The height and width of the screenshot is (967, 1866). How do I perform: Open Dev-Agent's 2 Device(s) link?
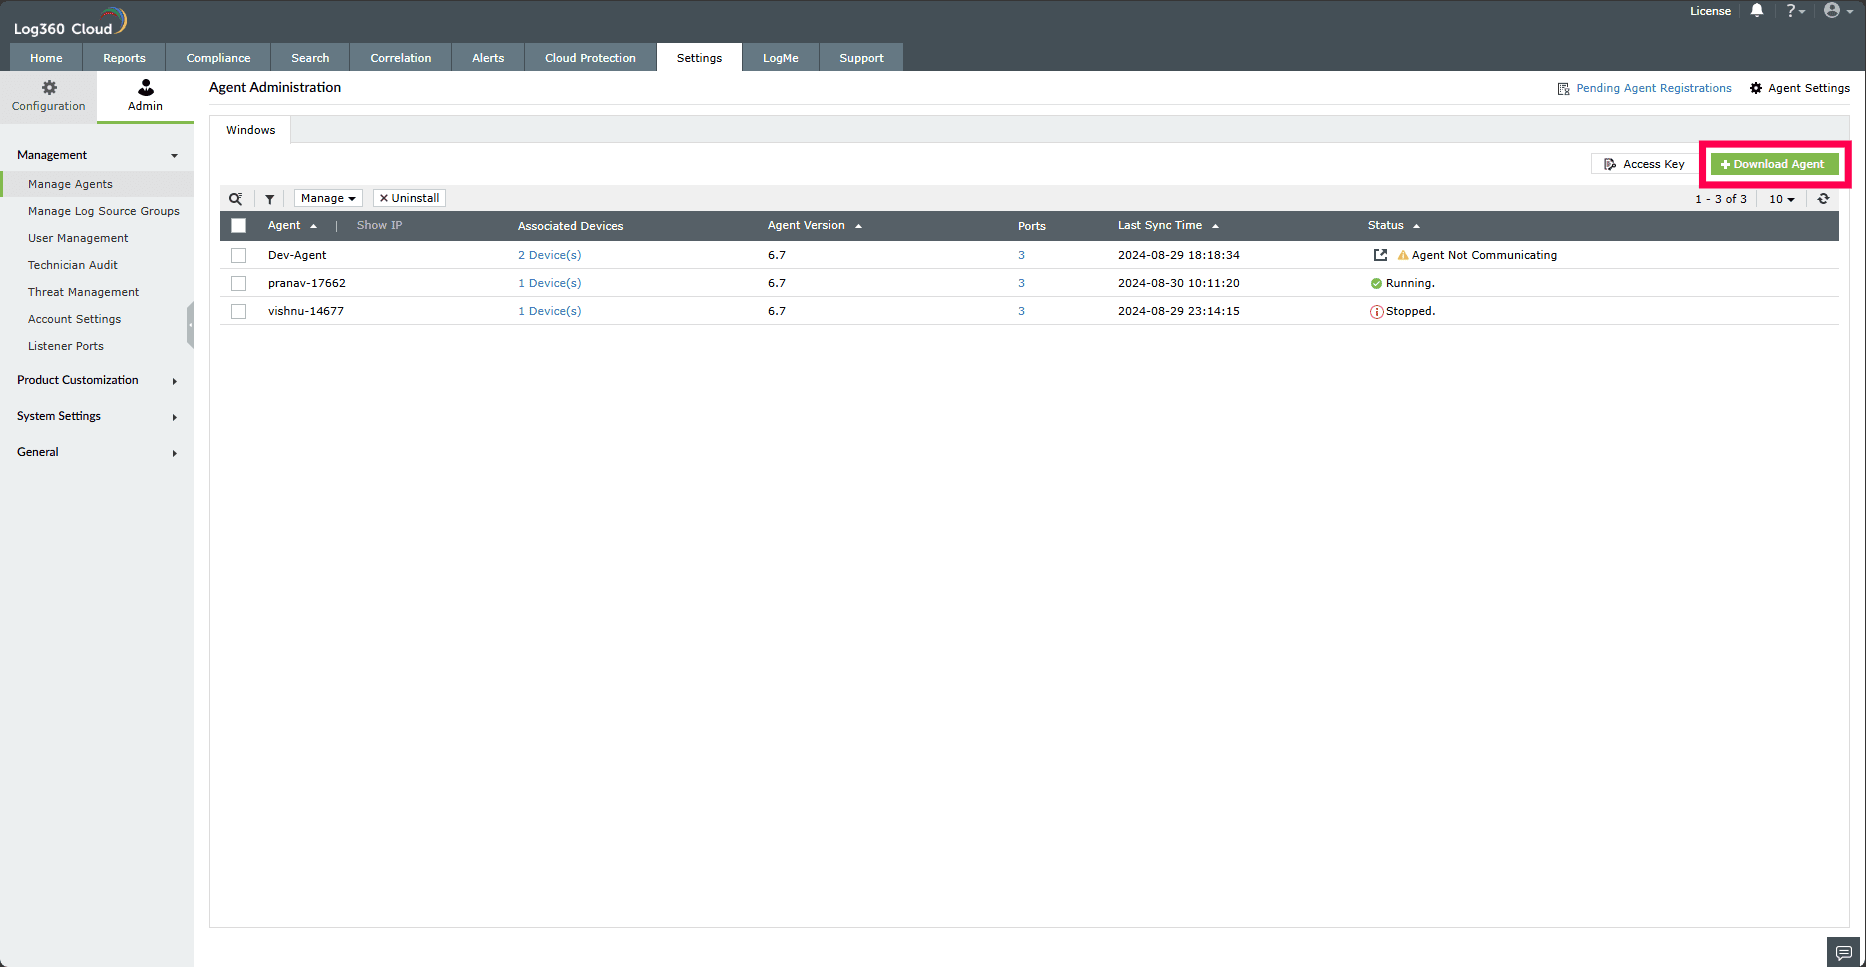point(549,255)
